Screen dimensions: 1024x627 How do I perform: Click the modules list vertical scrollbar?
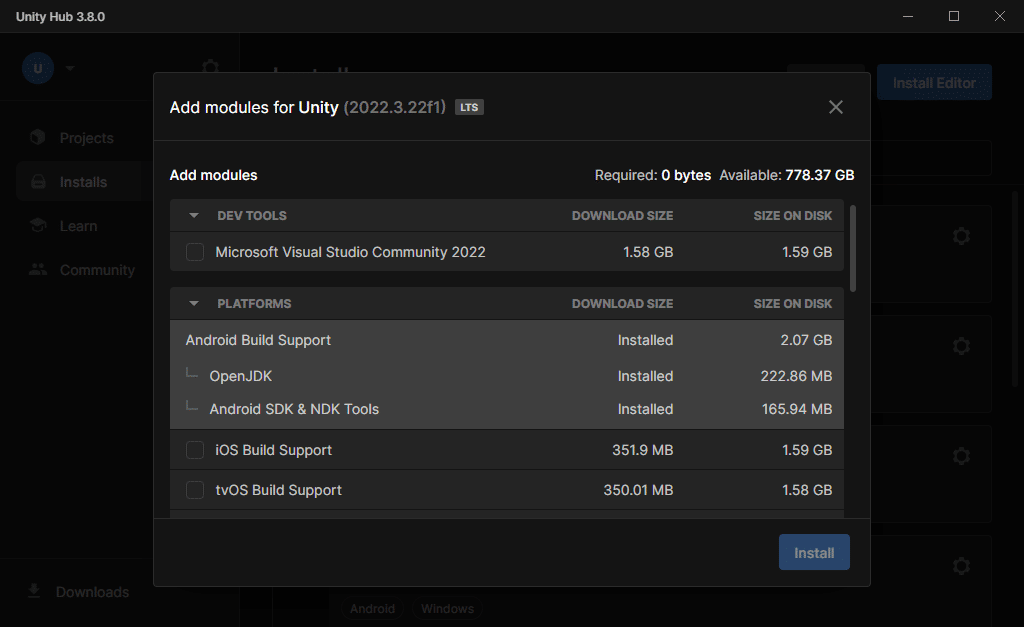pos(853,248)
